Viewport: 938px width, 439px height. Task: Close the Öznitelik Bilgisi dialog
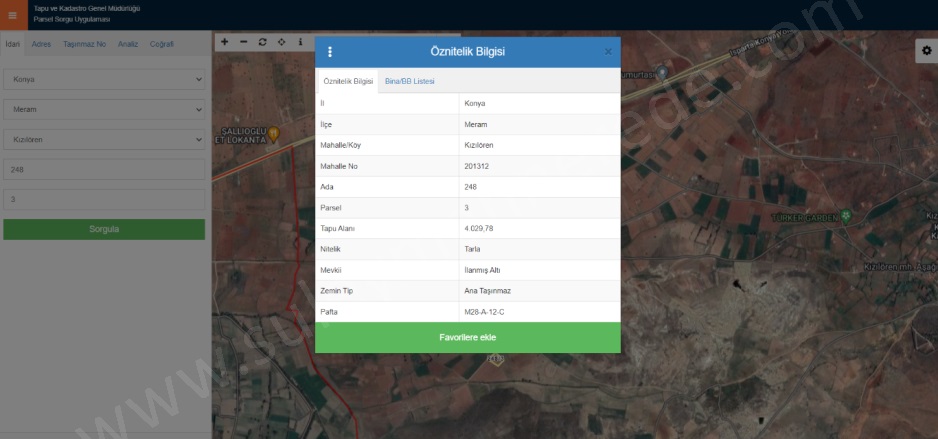pos(608,52)
